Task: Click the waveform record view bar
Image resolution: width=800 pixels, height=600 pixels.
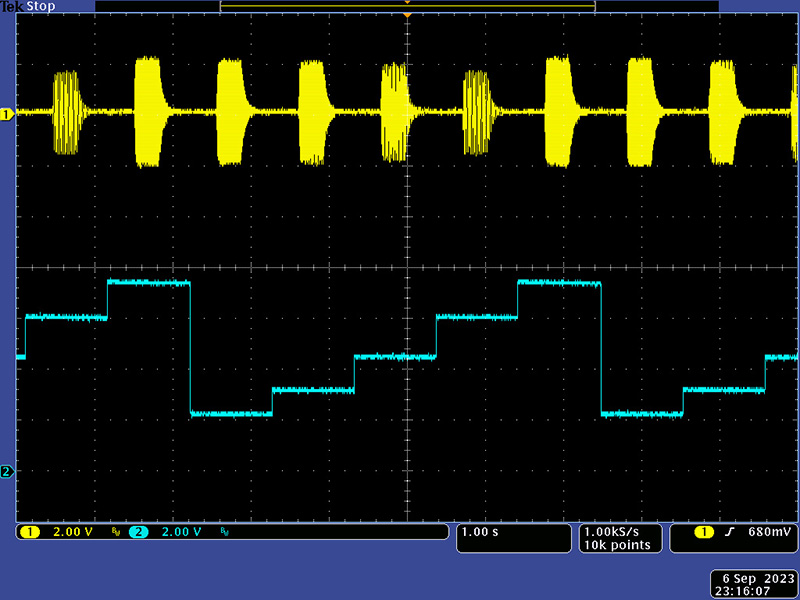Action: point(407,6)
